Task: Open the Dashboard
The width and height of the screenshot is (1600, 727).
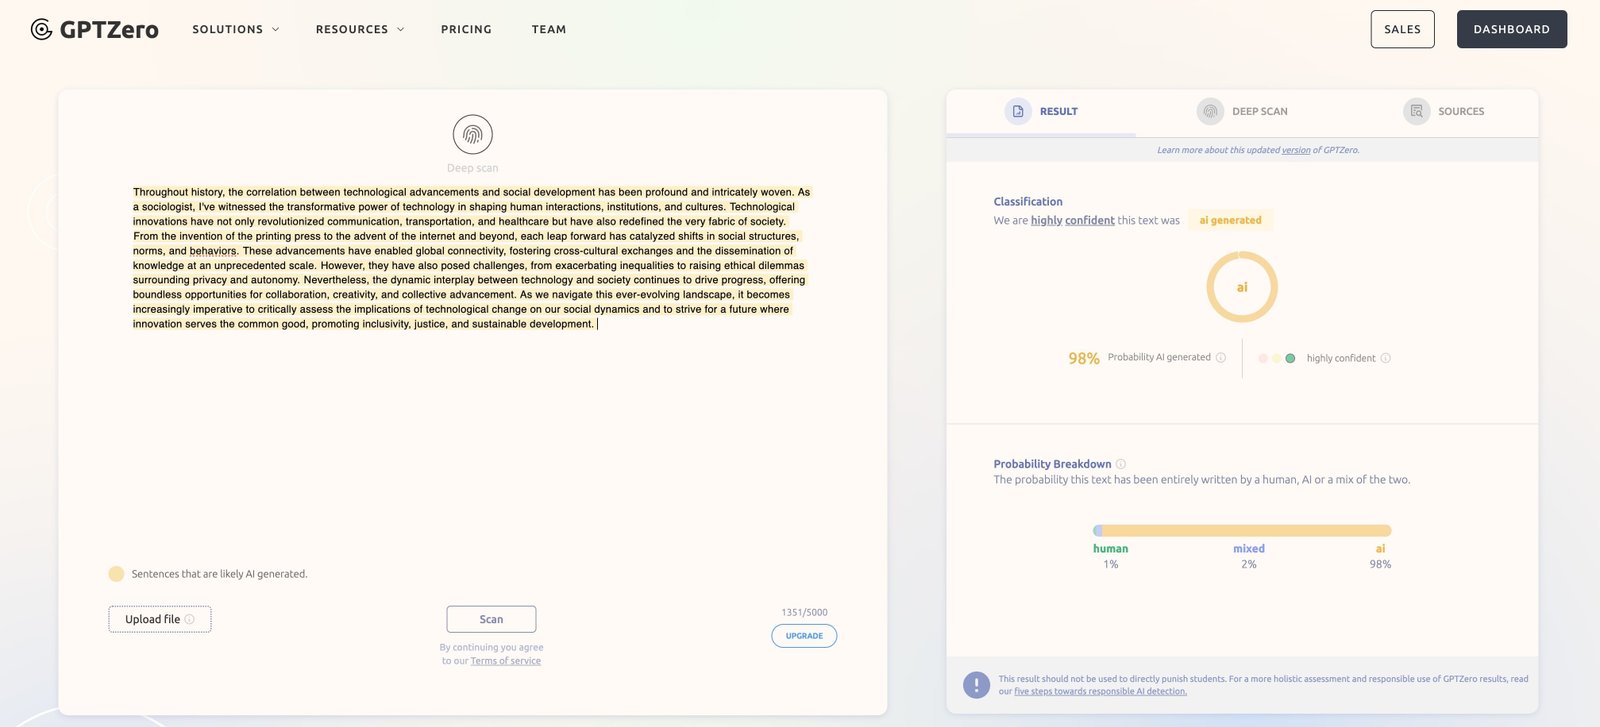Action: pyautogui.click(x=1511, y=29)
